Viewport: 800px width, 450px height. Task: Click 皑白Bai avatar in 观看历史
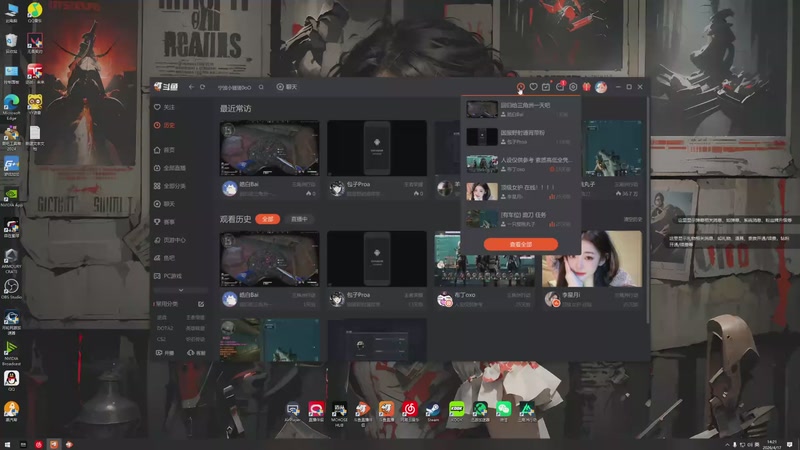point(230,299)
